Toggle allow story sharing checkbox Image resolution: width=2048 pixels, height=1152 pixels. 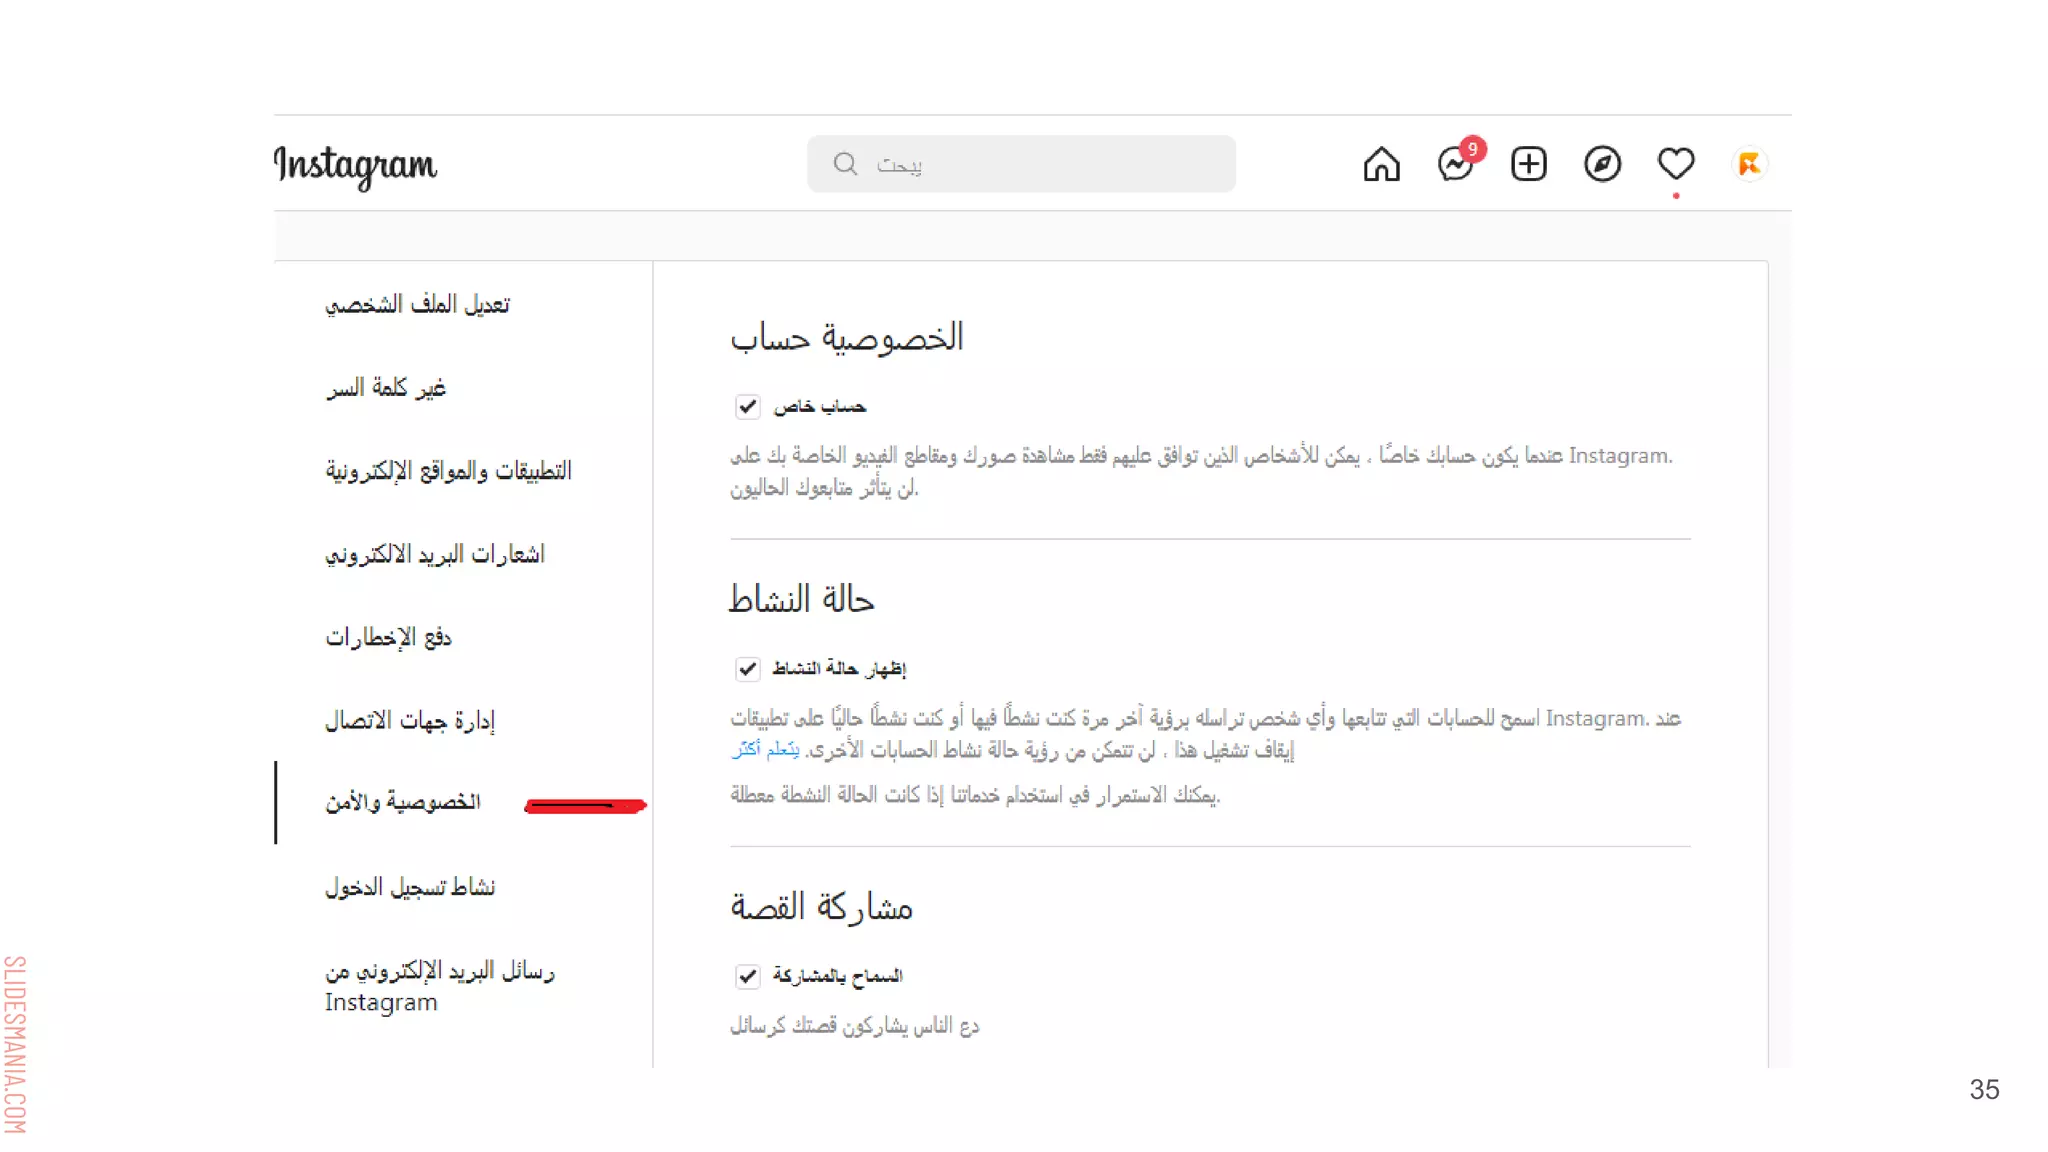[x=747, y=976]
